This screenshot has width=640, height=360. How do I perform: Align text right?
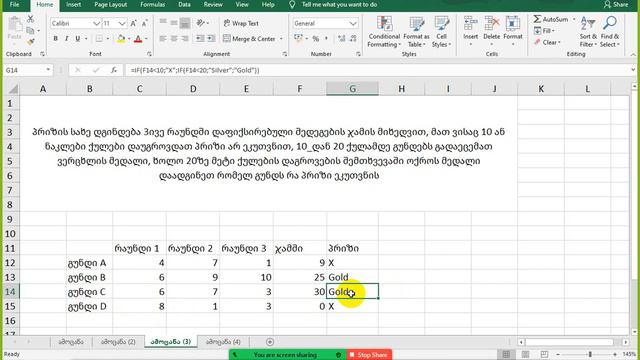(185, 38)
